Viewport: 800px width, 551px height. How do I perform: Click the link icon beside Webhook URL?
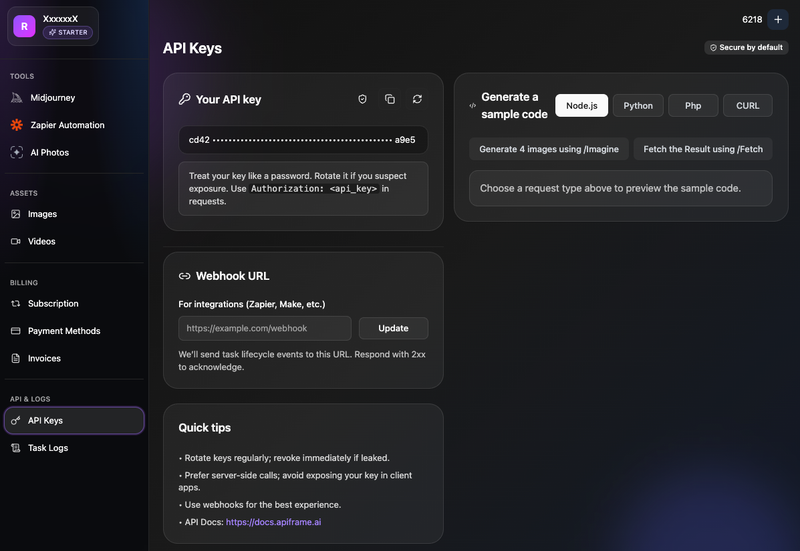[184, 276]
